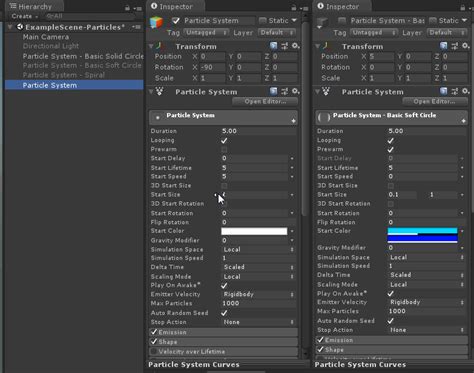Click Particle System component icon in right Inspector

tap(326, 91)
